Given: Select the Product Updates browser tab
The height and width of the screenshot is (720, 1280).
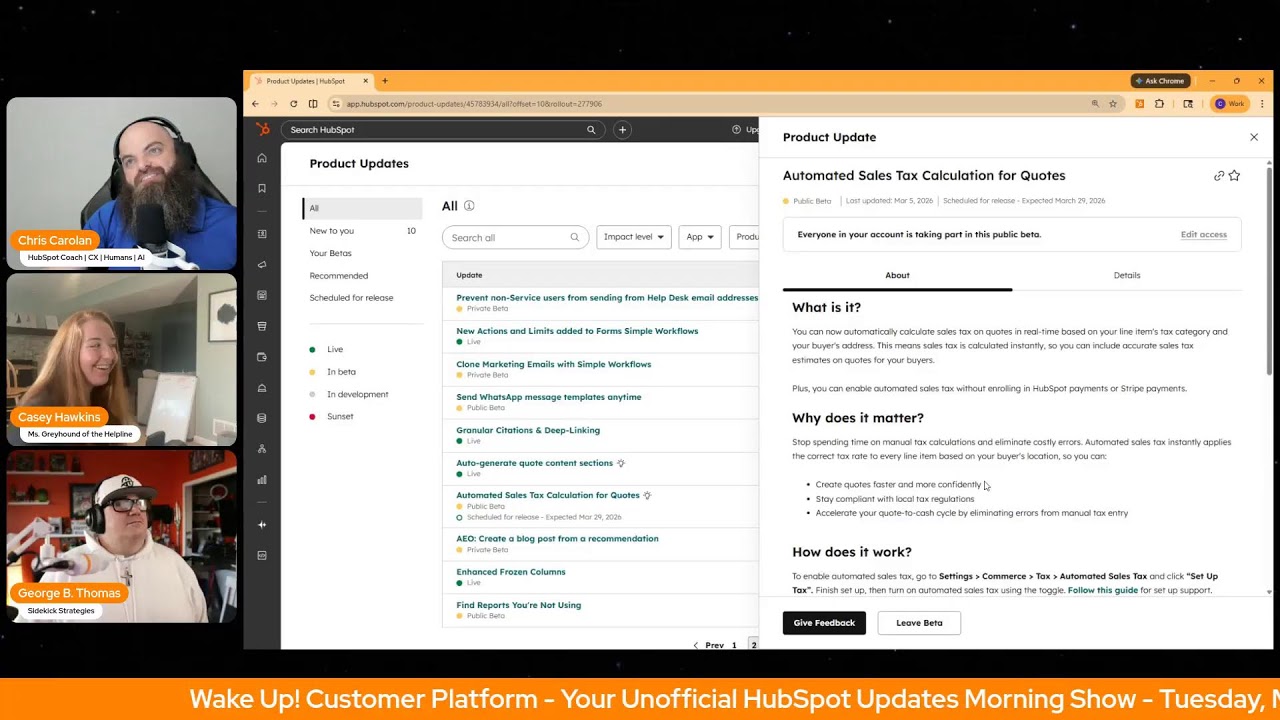Looking at the screenshot, I should 310,81.
